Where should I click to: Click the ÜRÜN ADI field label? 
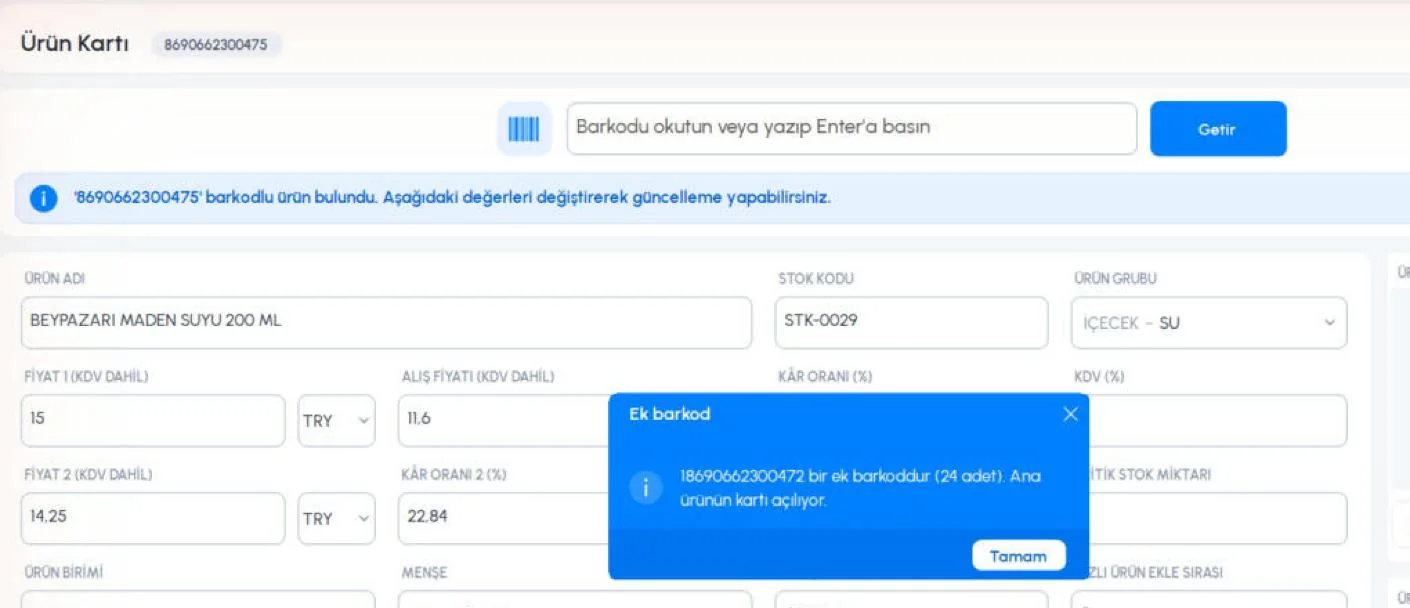point(55,279)
